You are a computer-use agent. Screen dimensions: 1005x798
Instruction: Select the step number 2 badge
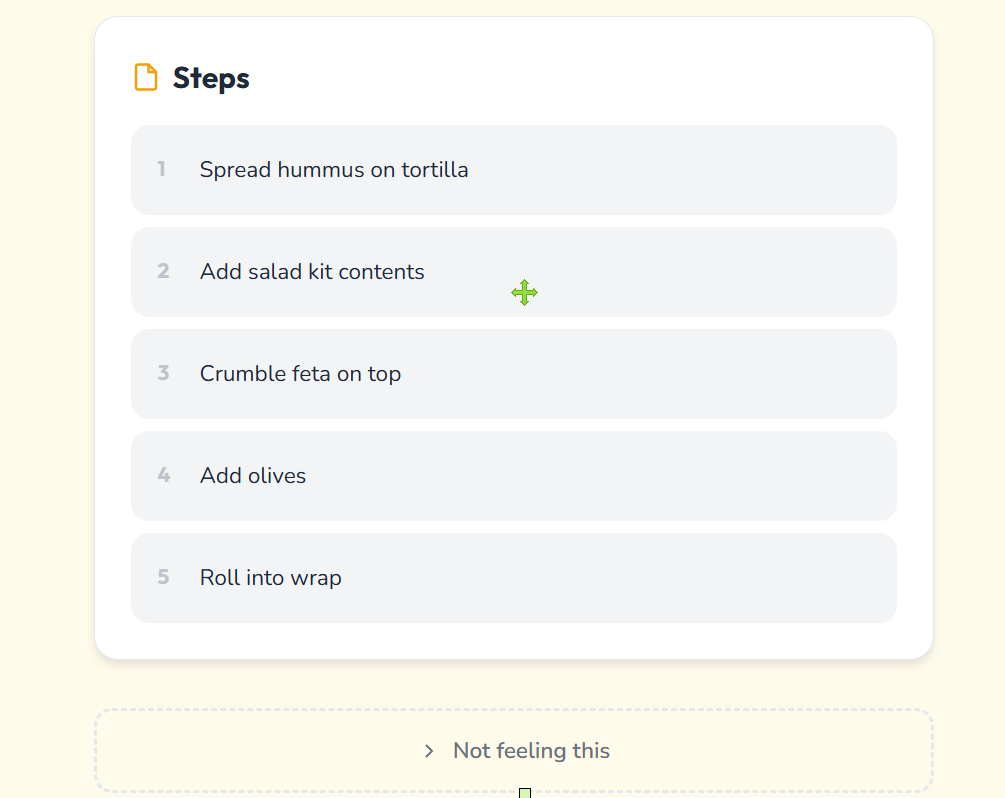click(x=163, y=272)
